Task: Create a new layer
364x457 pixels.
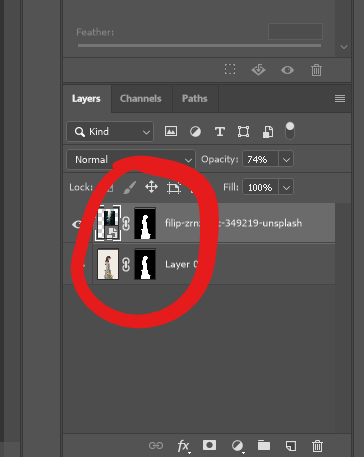Action: [x=291, y=446]
